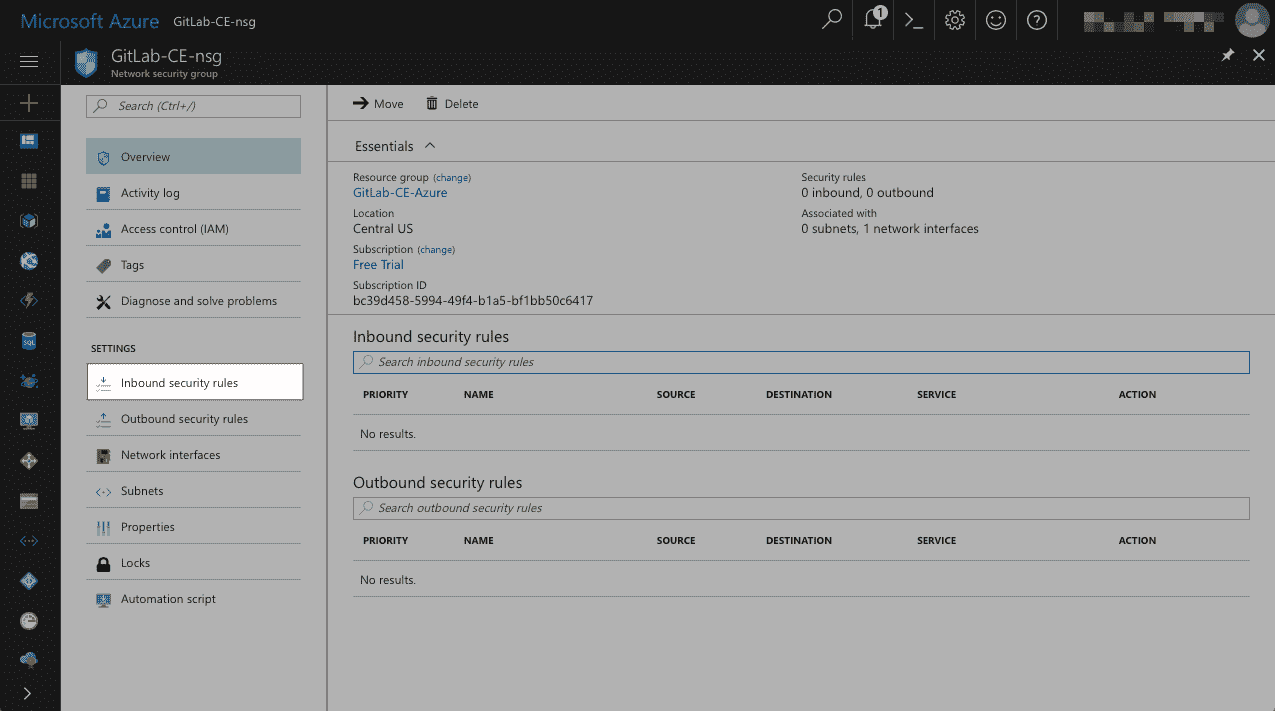Send feedback via the smiley icon

tap(995, 20)
